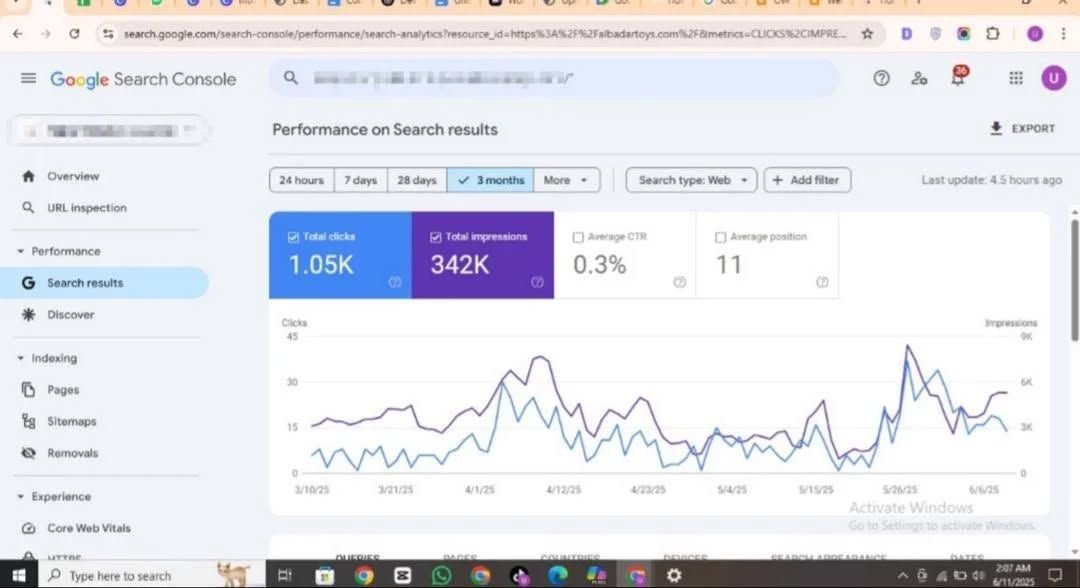Bookmark this page with star icon
The image size is (1080, 588).
(867, 34)
